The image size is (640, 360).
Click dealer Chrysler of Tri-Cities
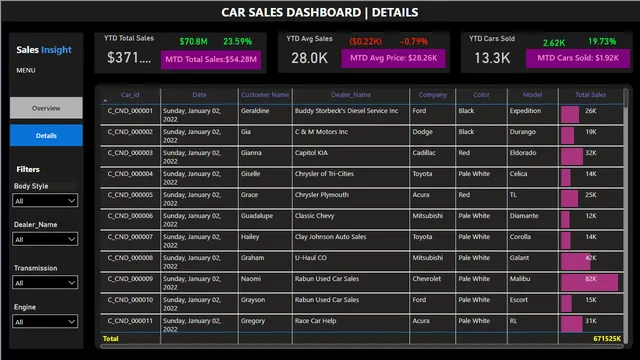click(x=324, y=174)
